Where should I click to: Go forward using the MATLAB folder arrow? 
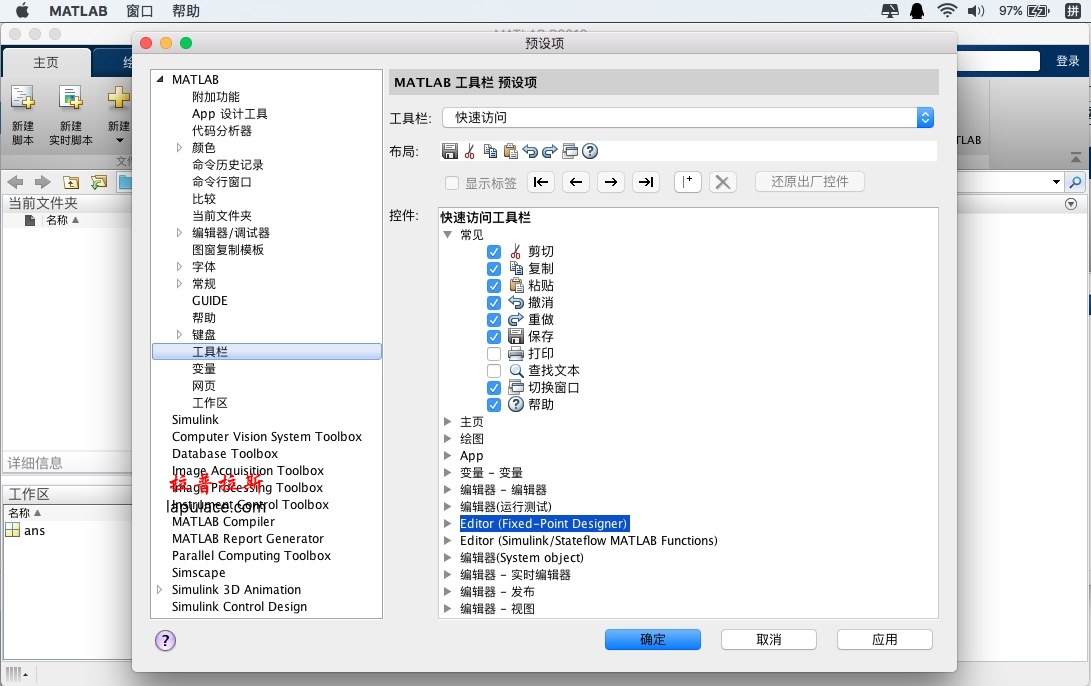[x=42, y=182]
